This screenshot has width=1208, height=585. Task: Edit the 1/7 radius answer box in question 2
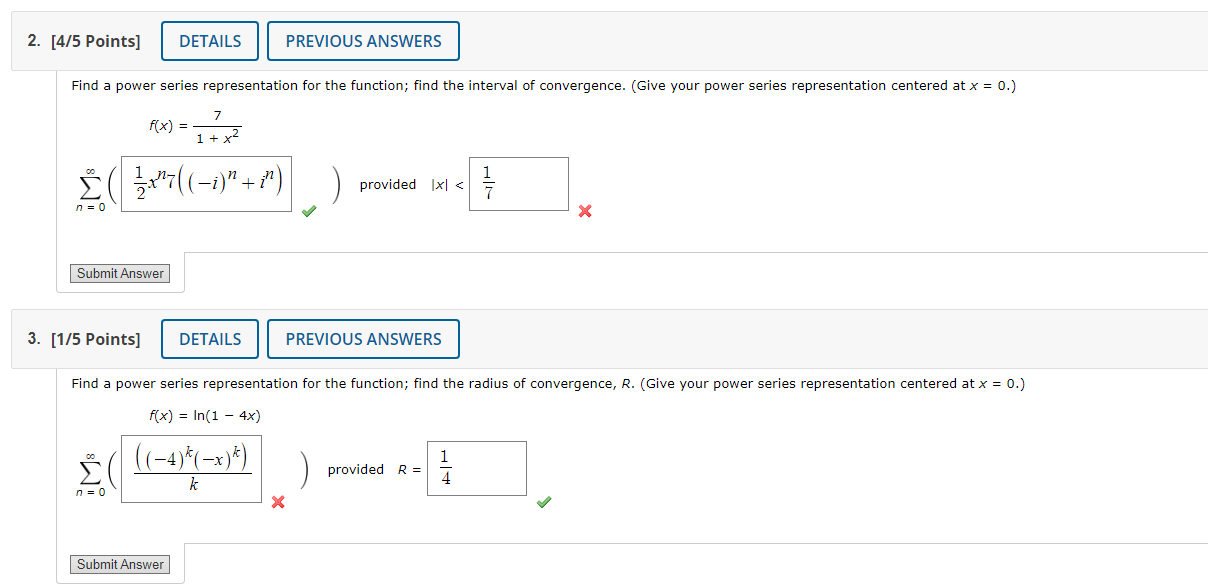(x=518, y=183)
